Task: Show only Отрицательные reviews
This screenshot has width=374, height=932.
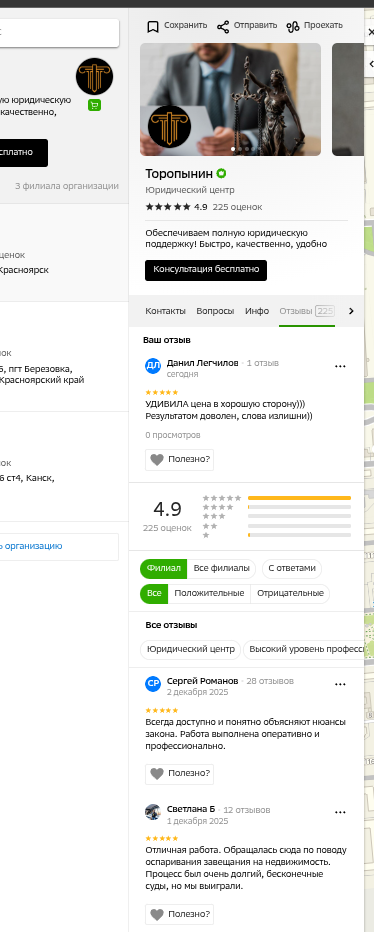Action: [x=290, y=593]
